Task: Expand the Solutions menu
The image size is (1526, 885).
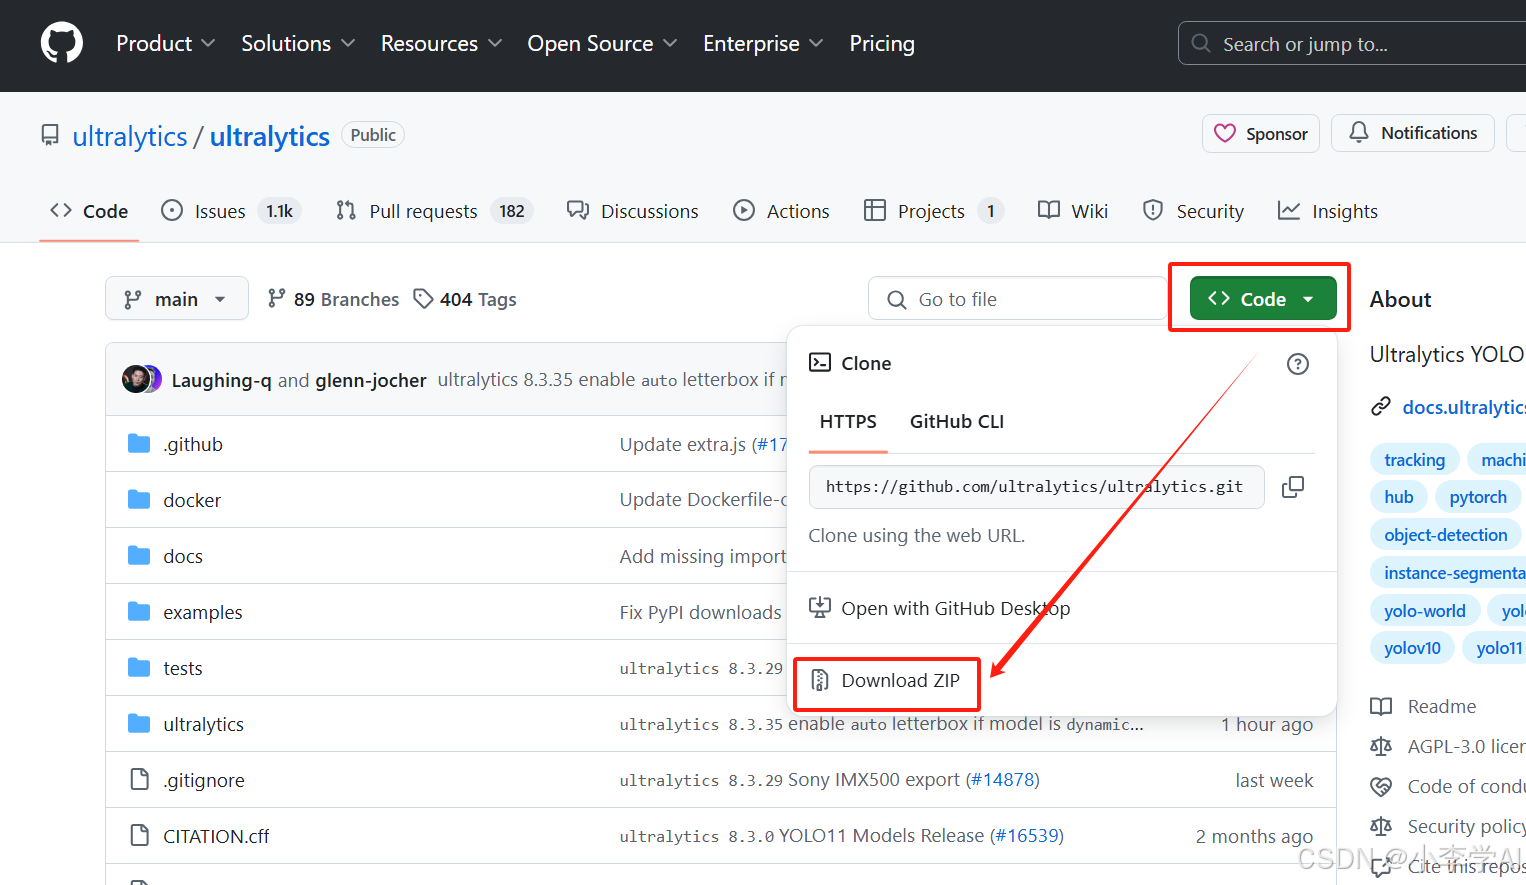Action: coord(298,44)
